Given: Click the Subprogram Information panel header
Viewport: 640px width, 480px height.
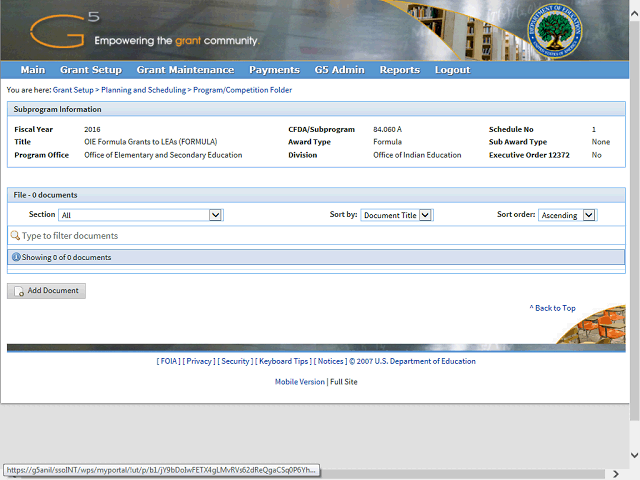Looking at the screenshot, I should (316, 109).
